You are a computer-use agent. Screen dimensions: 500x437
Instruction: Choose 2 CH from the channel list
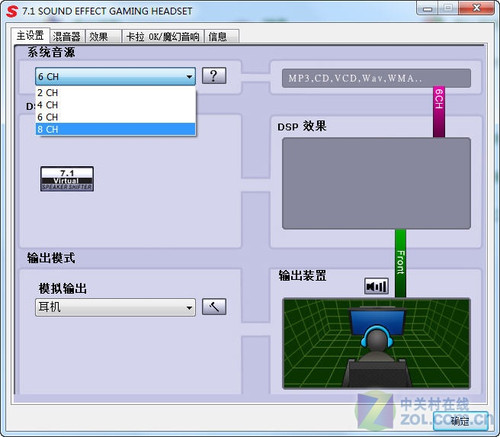click(x=115, y=93)
